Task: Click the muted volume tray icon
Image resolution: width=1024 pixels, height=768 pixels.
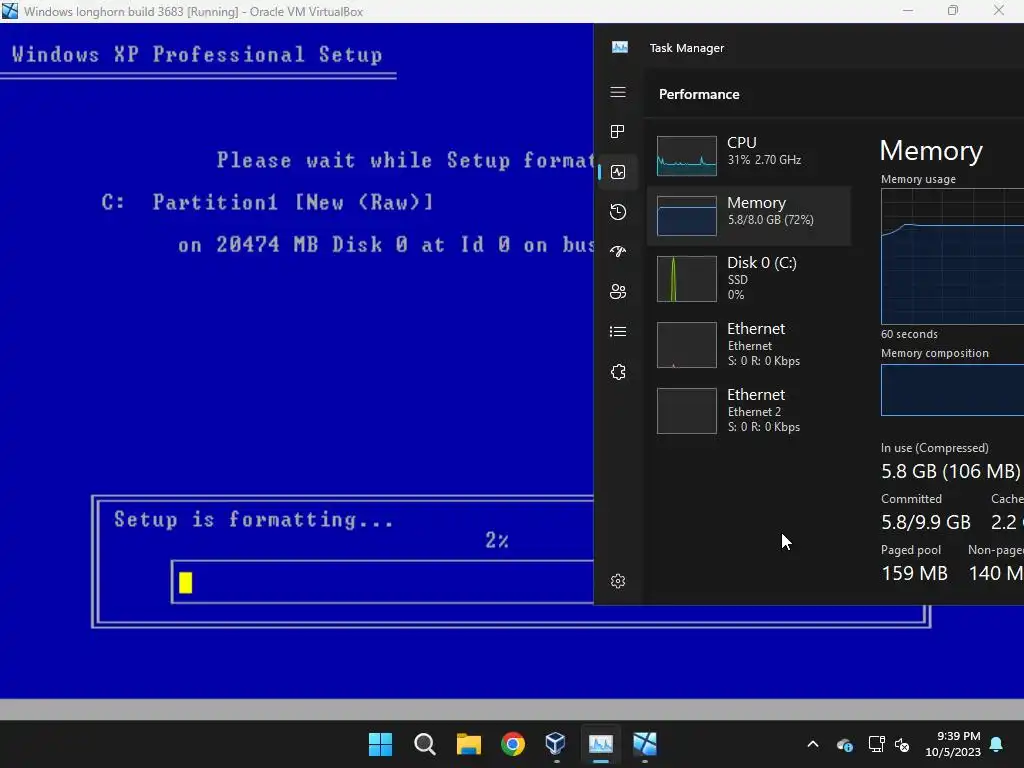Action: pyautogui.click(x=902, y=744)
